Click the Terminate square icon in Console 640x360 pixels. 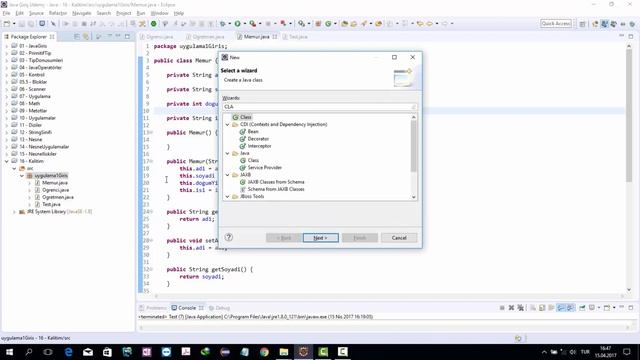tap(502, 308)
